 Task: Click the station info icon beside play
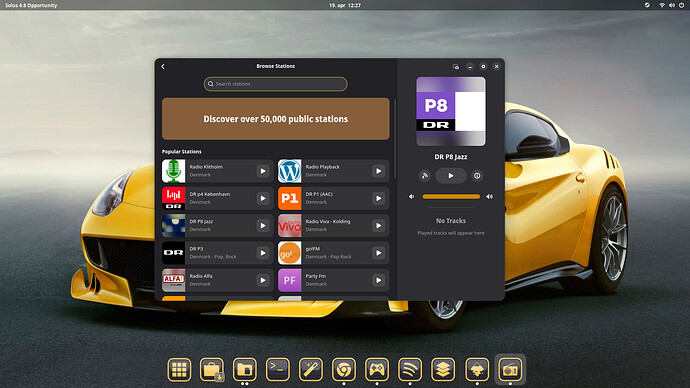(x=477, y=176)
